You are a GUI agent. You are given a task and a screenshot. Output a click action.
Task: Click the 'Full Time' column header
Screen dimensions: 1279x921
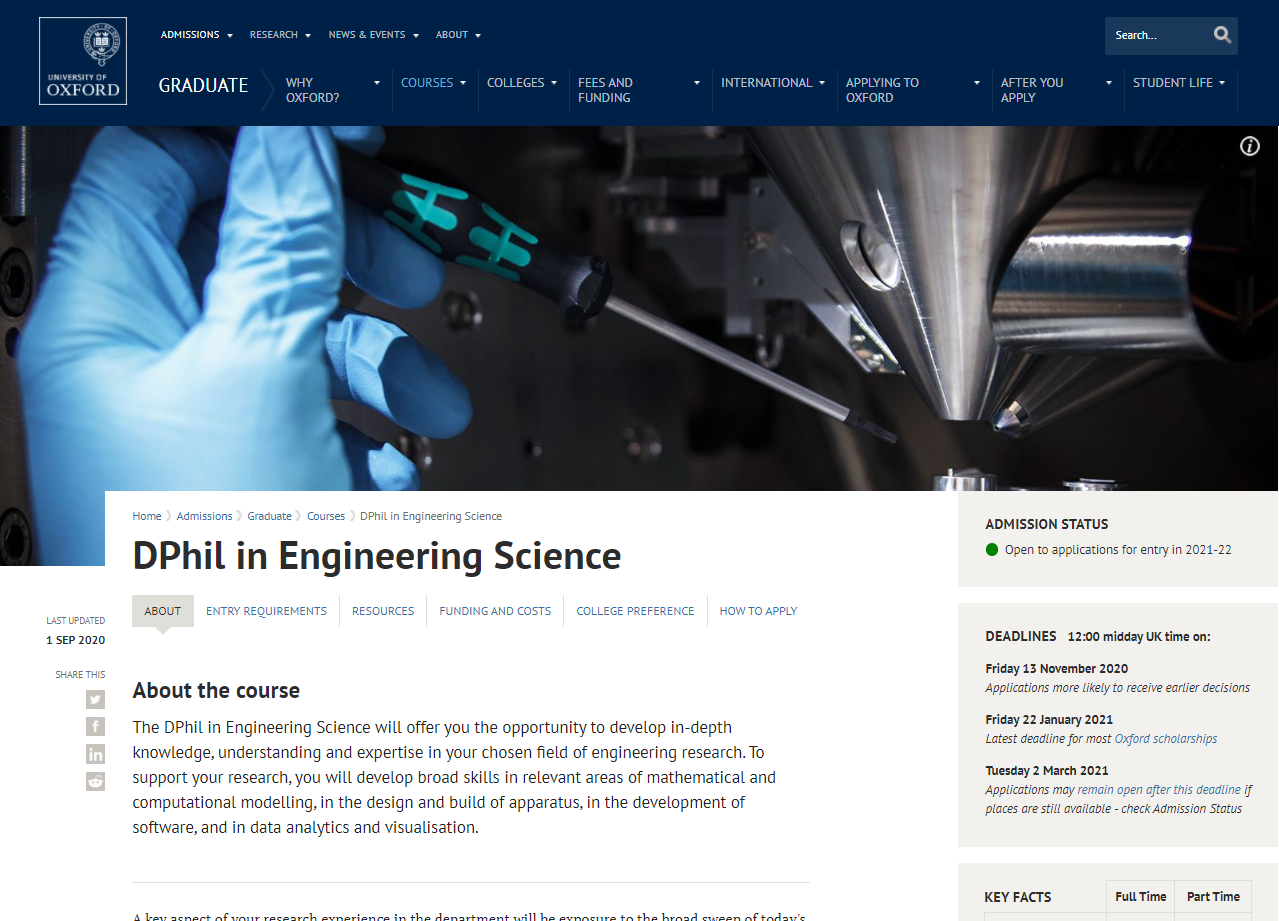[1140, 897]
